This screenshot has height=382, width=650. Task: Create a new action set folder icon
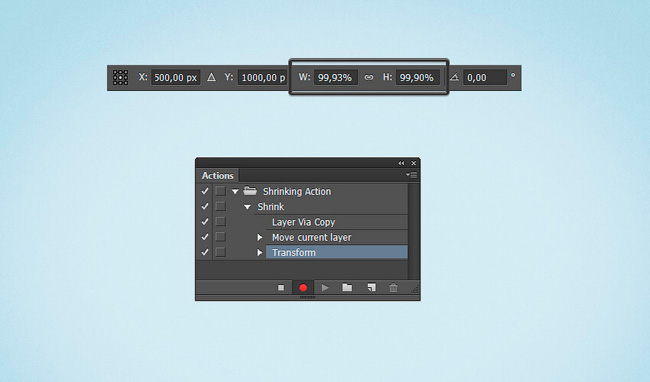click(x=347, y=287)
